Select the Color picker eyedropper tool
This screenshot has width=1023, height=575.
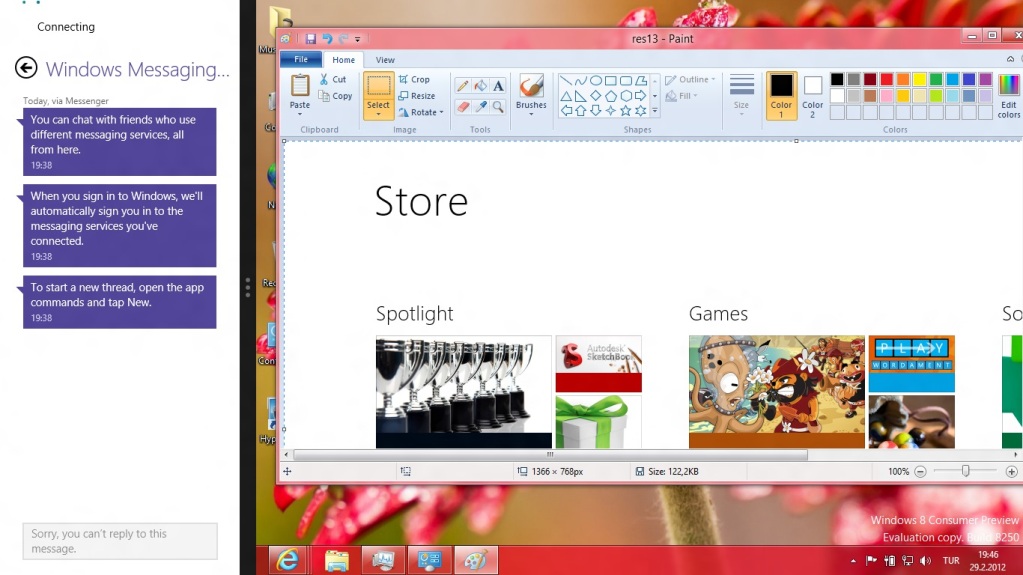(480, 106)
